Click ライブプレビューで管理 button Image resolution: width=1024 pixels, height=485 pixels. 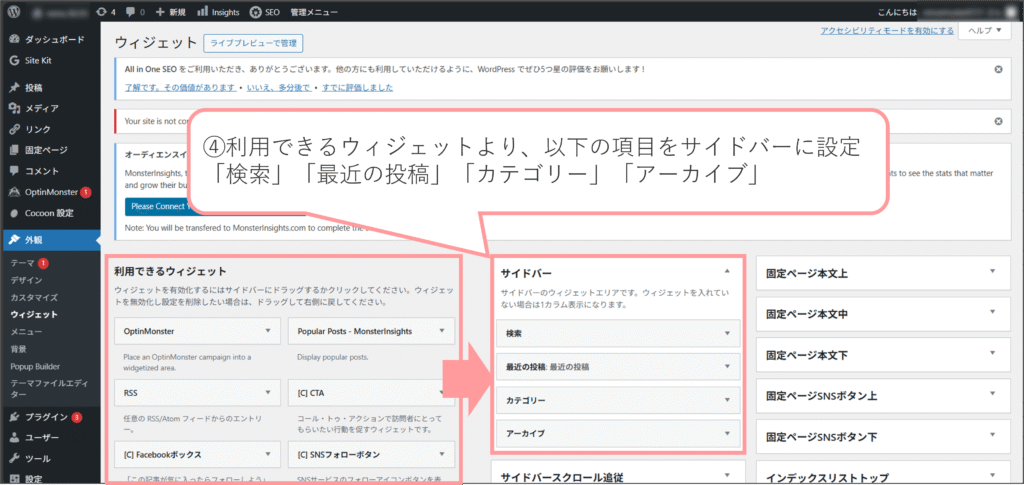pos(252,43)
